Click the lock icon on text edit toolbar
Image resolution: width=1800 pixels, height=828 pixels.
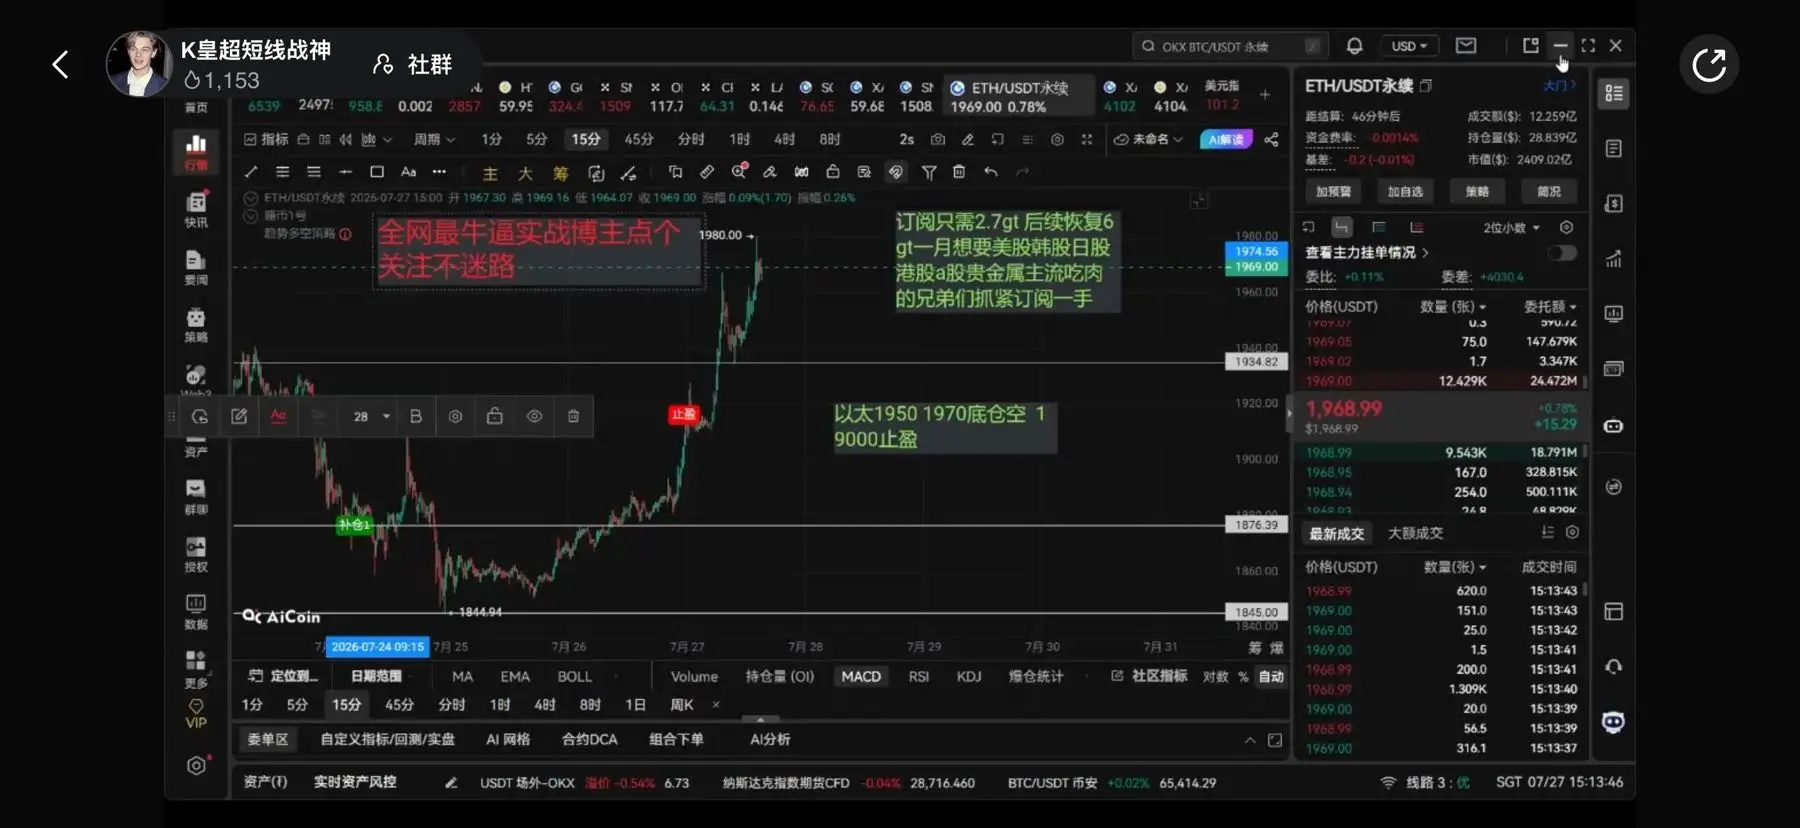494,416
